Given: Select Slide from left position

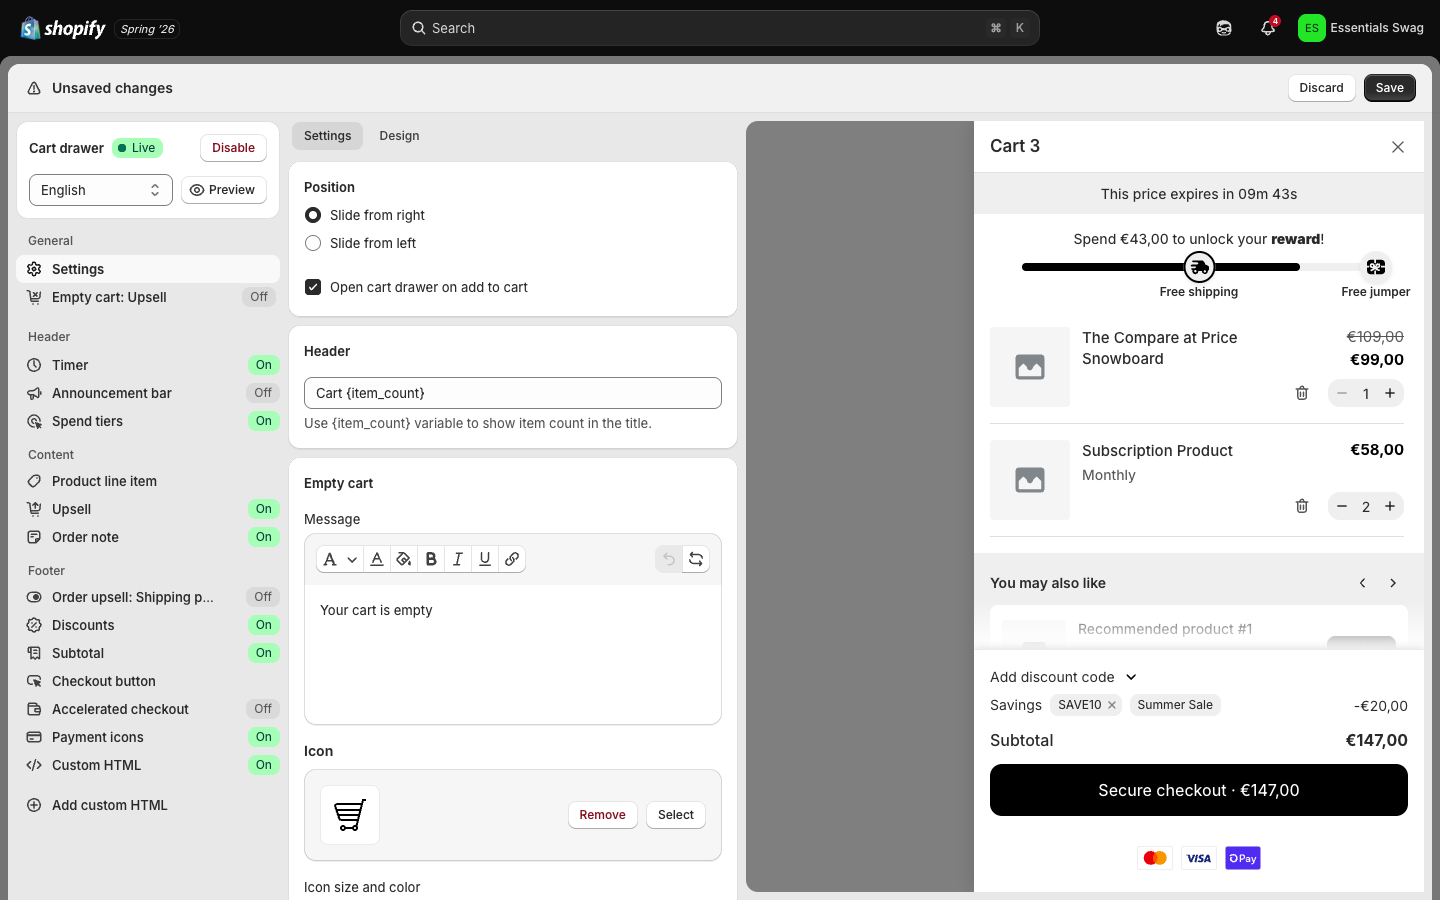Looking at the screenshot, I should pos(313,243).
